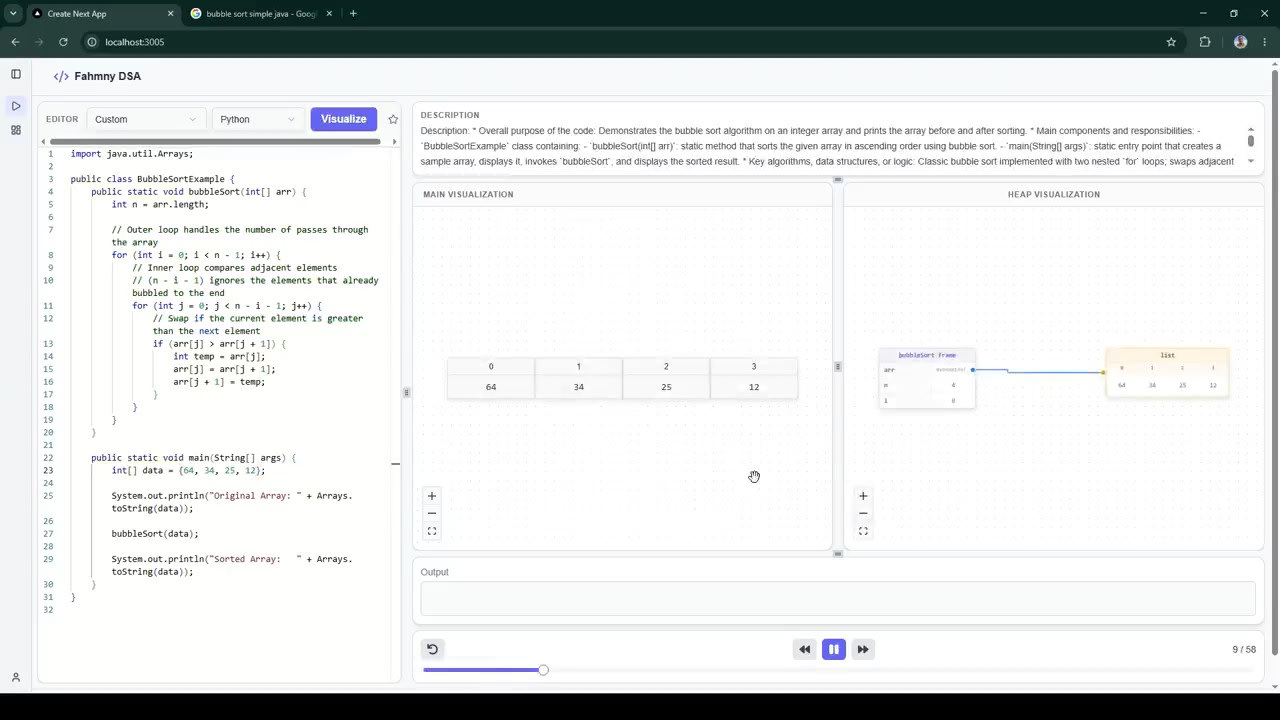Screen dimensions: 1280x720
Task: Open the Python language dropdown
Action: pyautogui.click(x=258, y=119)
